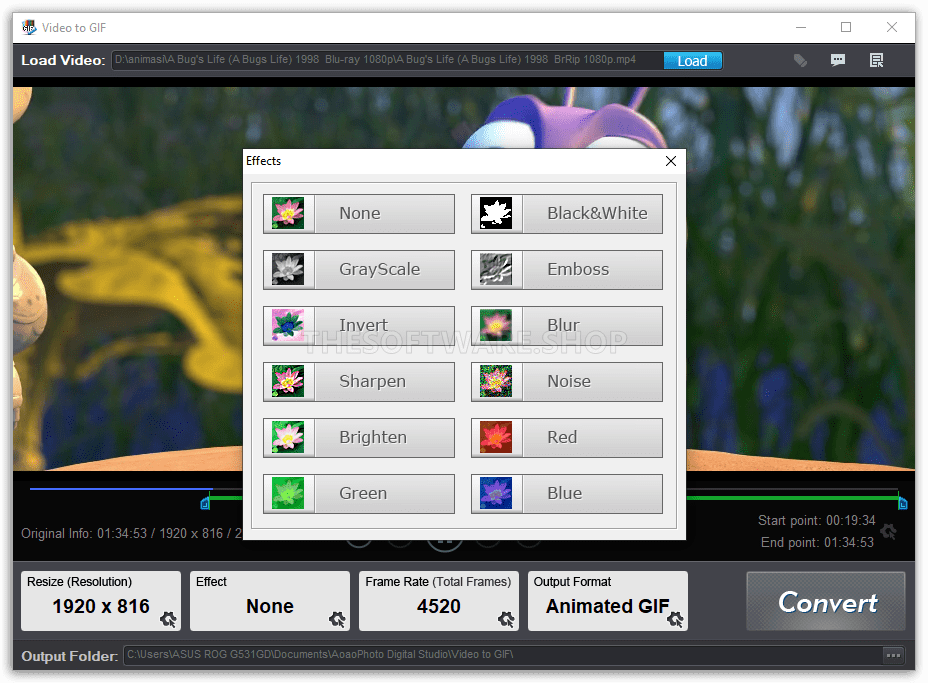
Task: Click the Brighten flower preview thumbnail
Action: [x=288, y=437]
